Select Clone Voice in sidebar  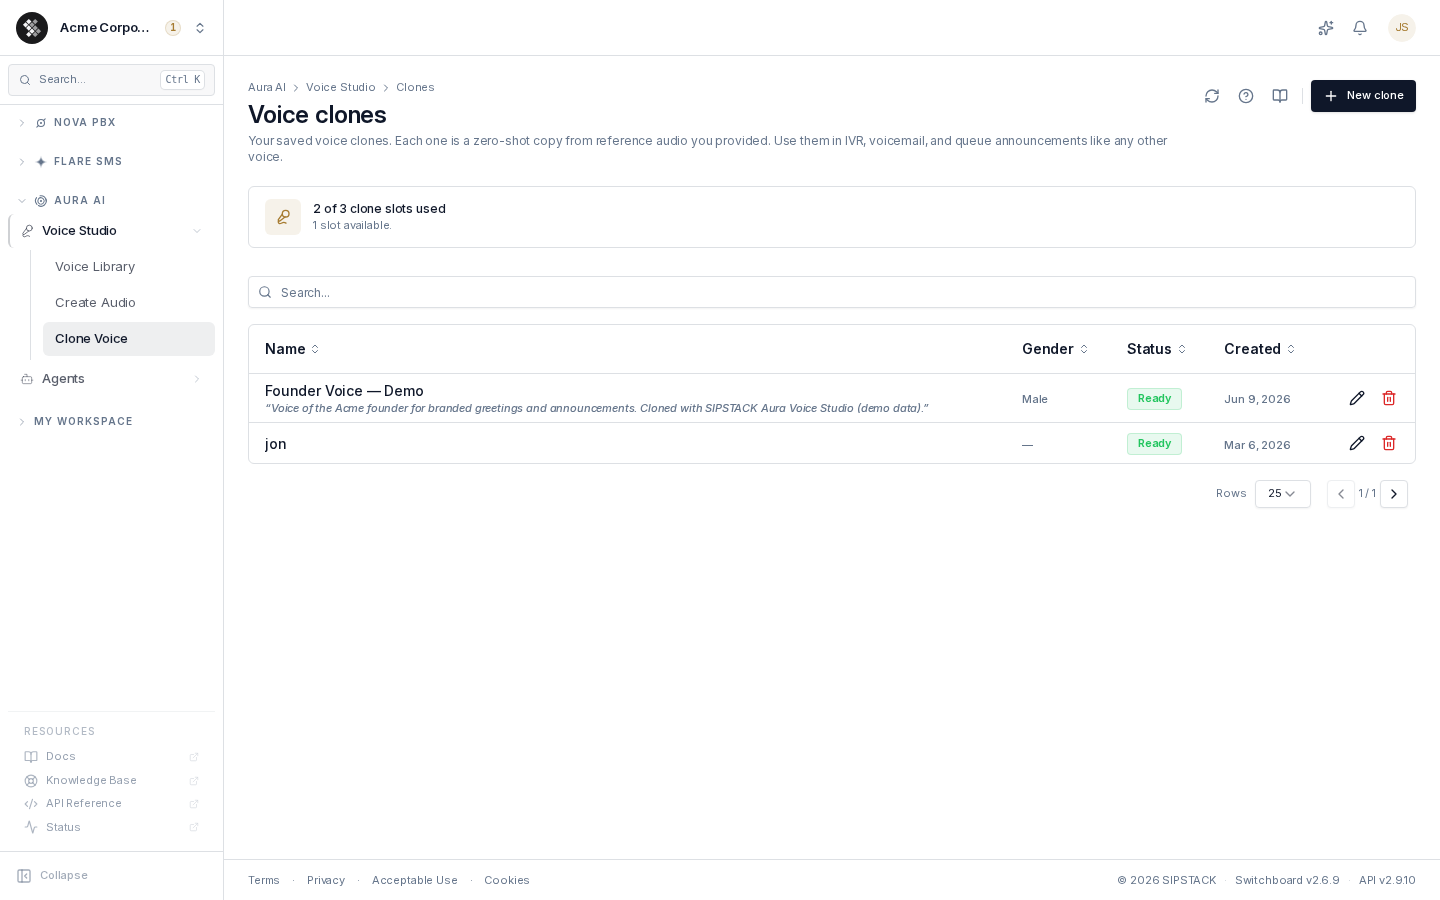pyautogui.click(x=129, y=339)
